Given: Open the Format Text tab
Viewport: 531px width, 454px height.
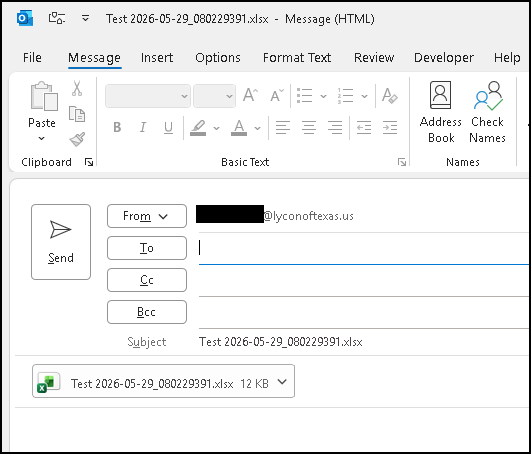Looking at the screenshot, I should pyautogui.click(x=297, y=58).
